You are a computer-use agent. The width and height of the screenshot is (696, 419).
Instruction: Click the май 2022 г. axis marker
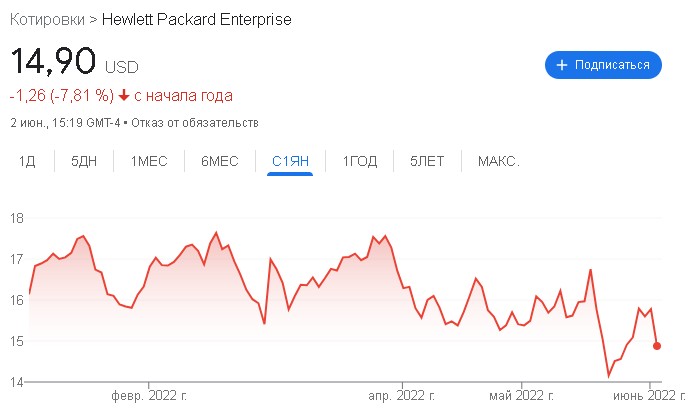[x=521, y=395]
